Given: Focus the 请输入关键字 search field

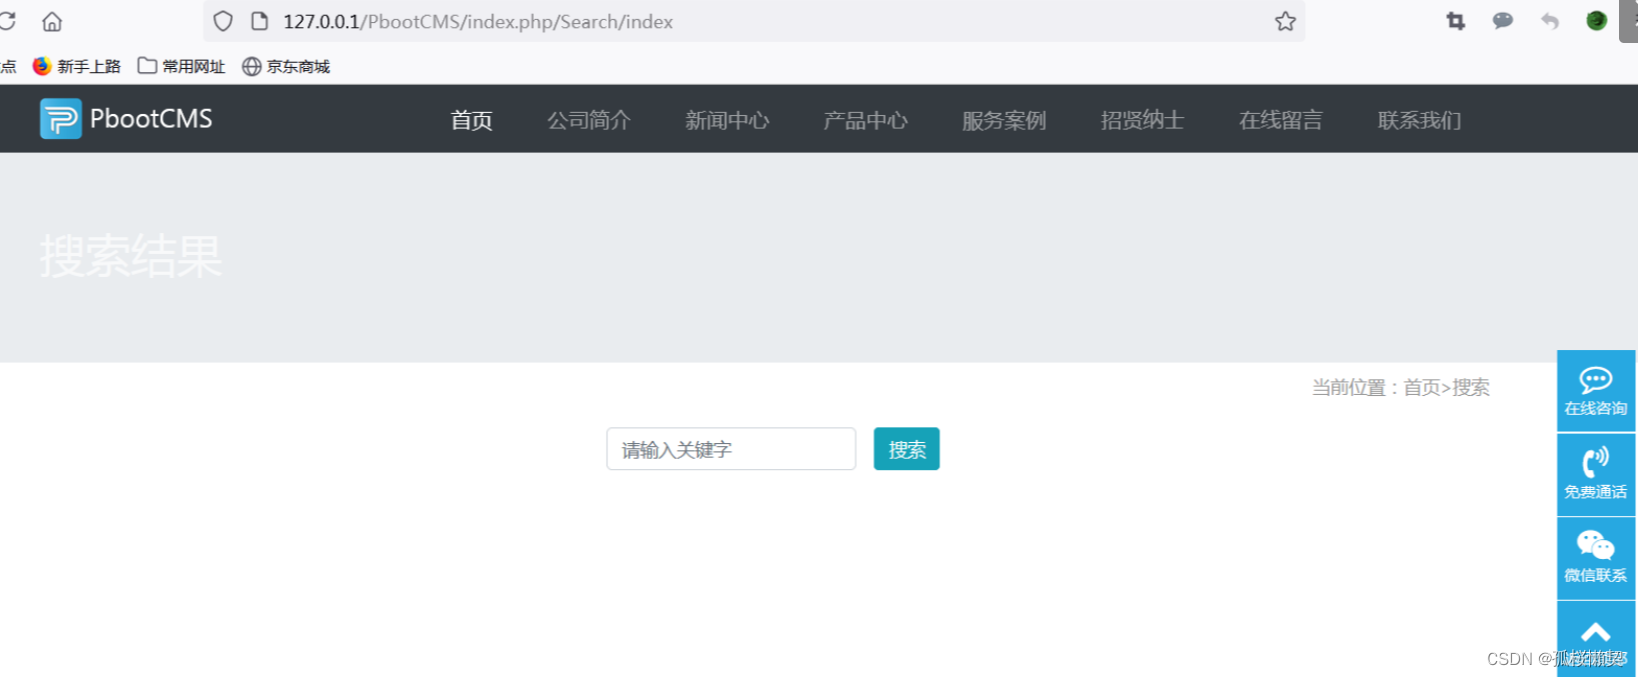Looking at the screenshot, I should pos(731,449).
